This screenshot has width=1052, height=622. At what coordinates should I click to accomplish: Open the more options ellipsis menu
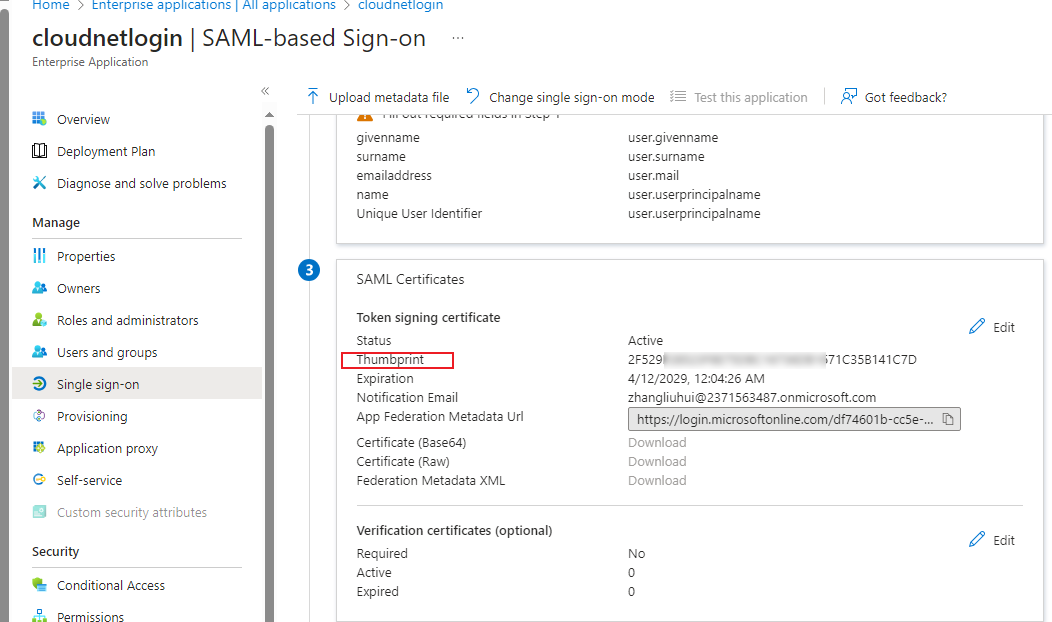pyautogui.click(x=458, y=38)
